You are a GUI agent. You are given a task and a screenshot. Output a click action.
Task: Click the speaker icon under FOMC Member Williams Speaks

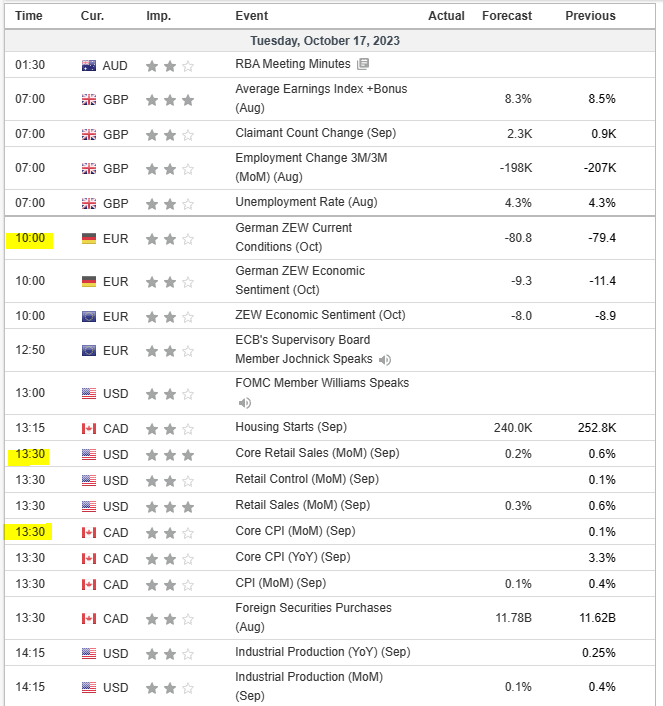[x=244, y=403]
